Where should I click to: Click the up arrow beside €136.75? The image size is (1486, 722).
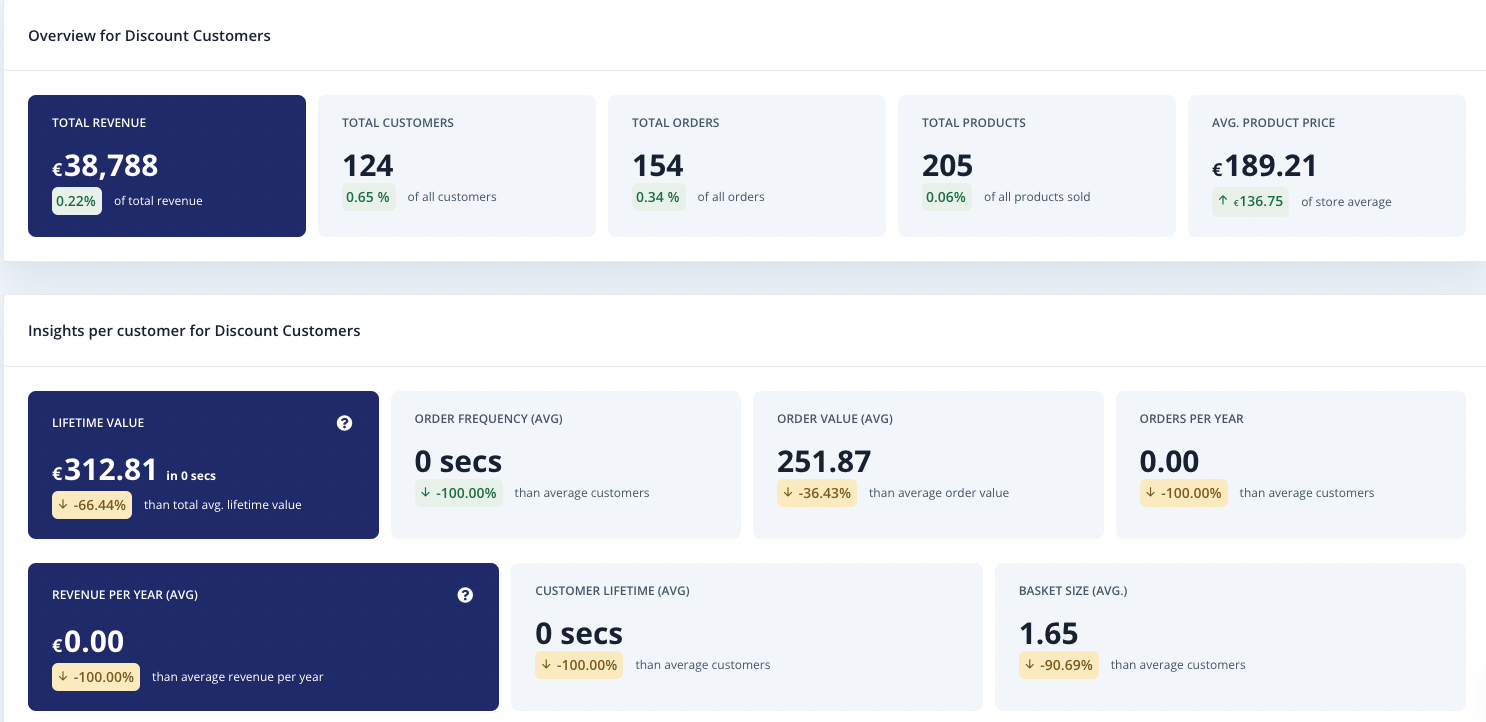point(1223,201)
